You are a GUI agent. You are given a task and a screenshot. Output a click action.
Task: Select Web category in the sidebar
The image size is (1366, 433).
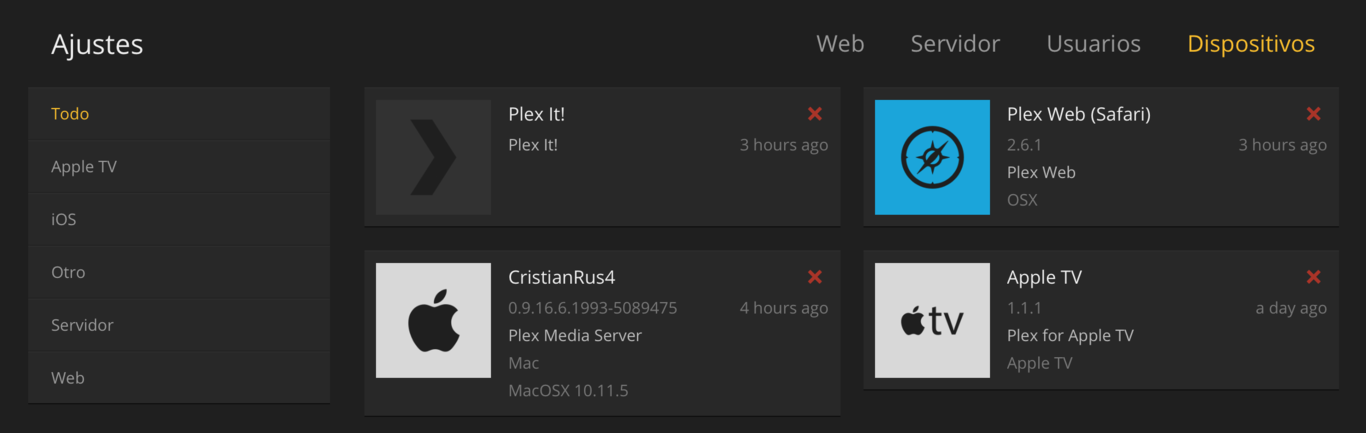point(179,378)
